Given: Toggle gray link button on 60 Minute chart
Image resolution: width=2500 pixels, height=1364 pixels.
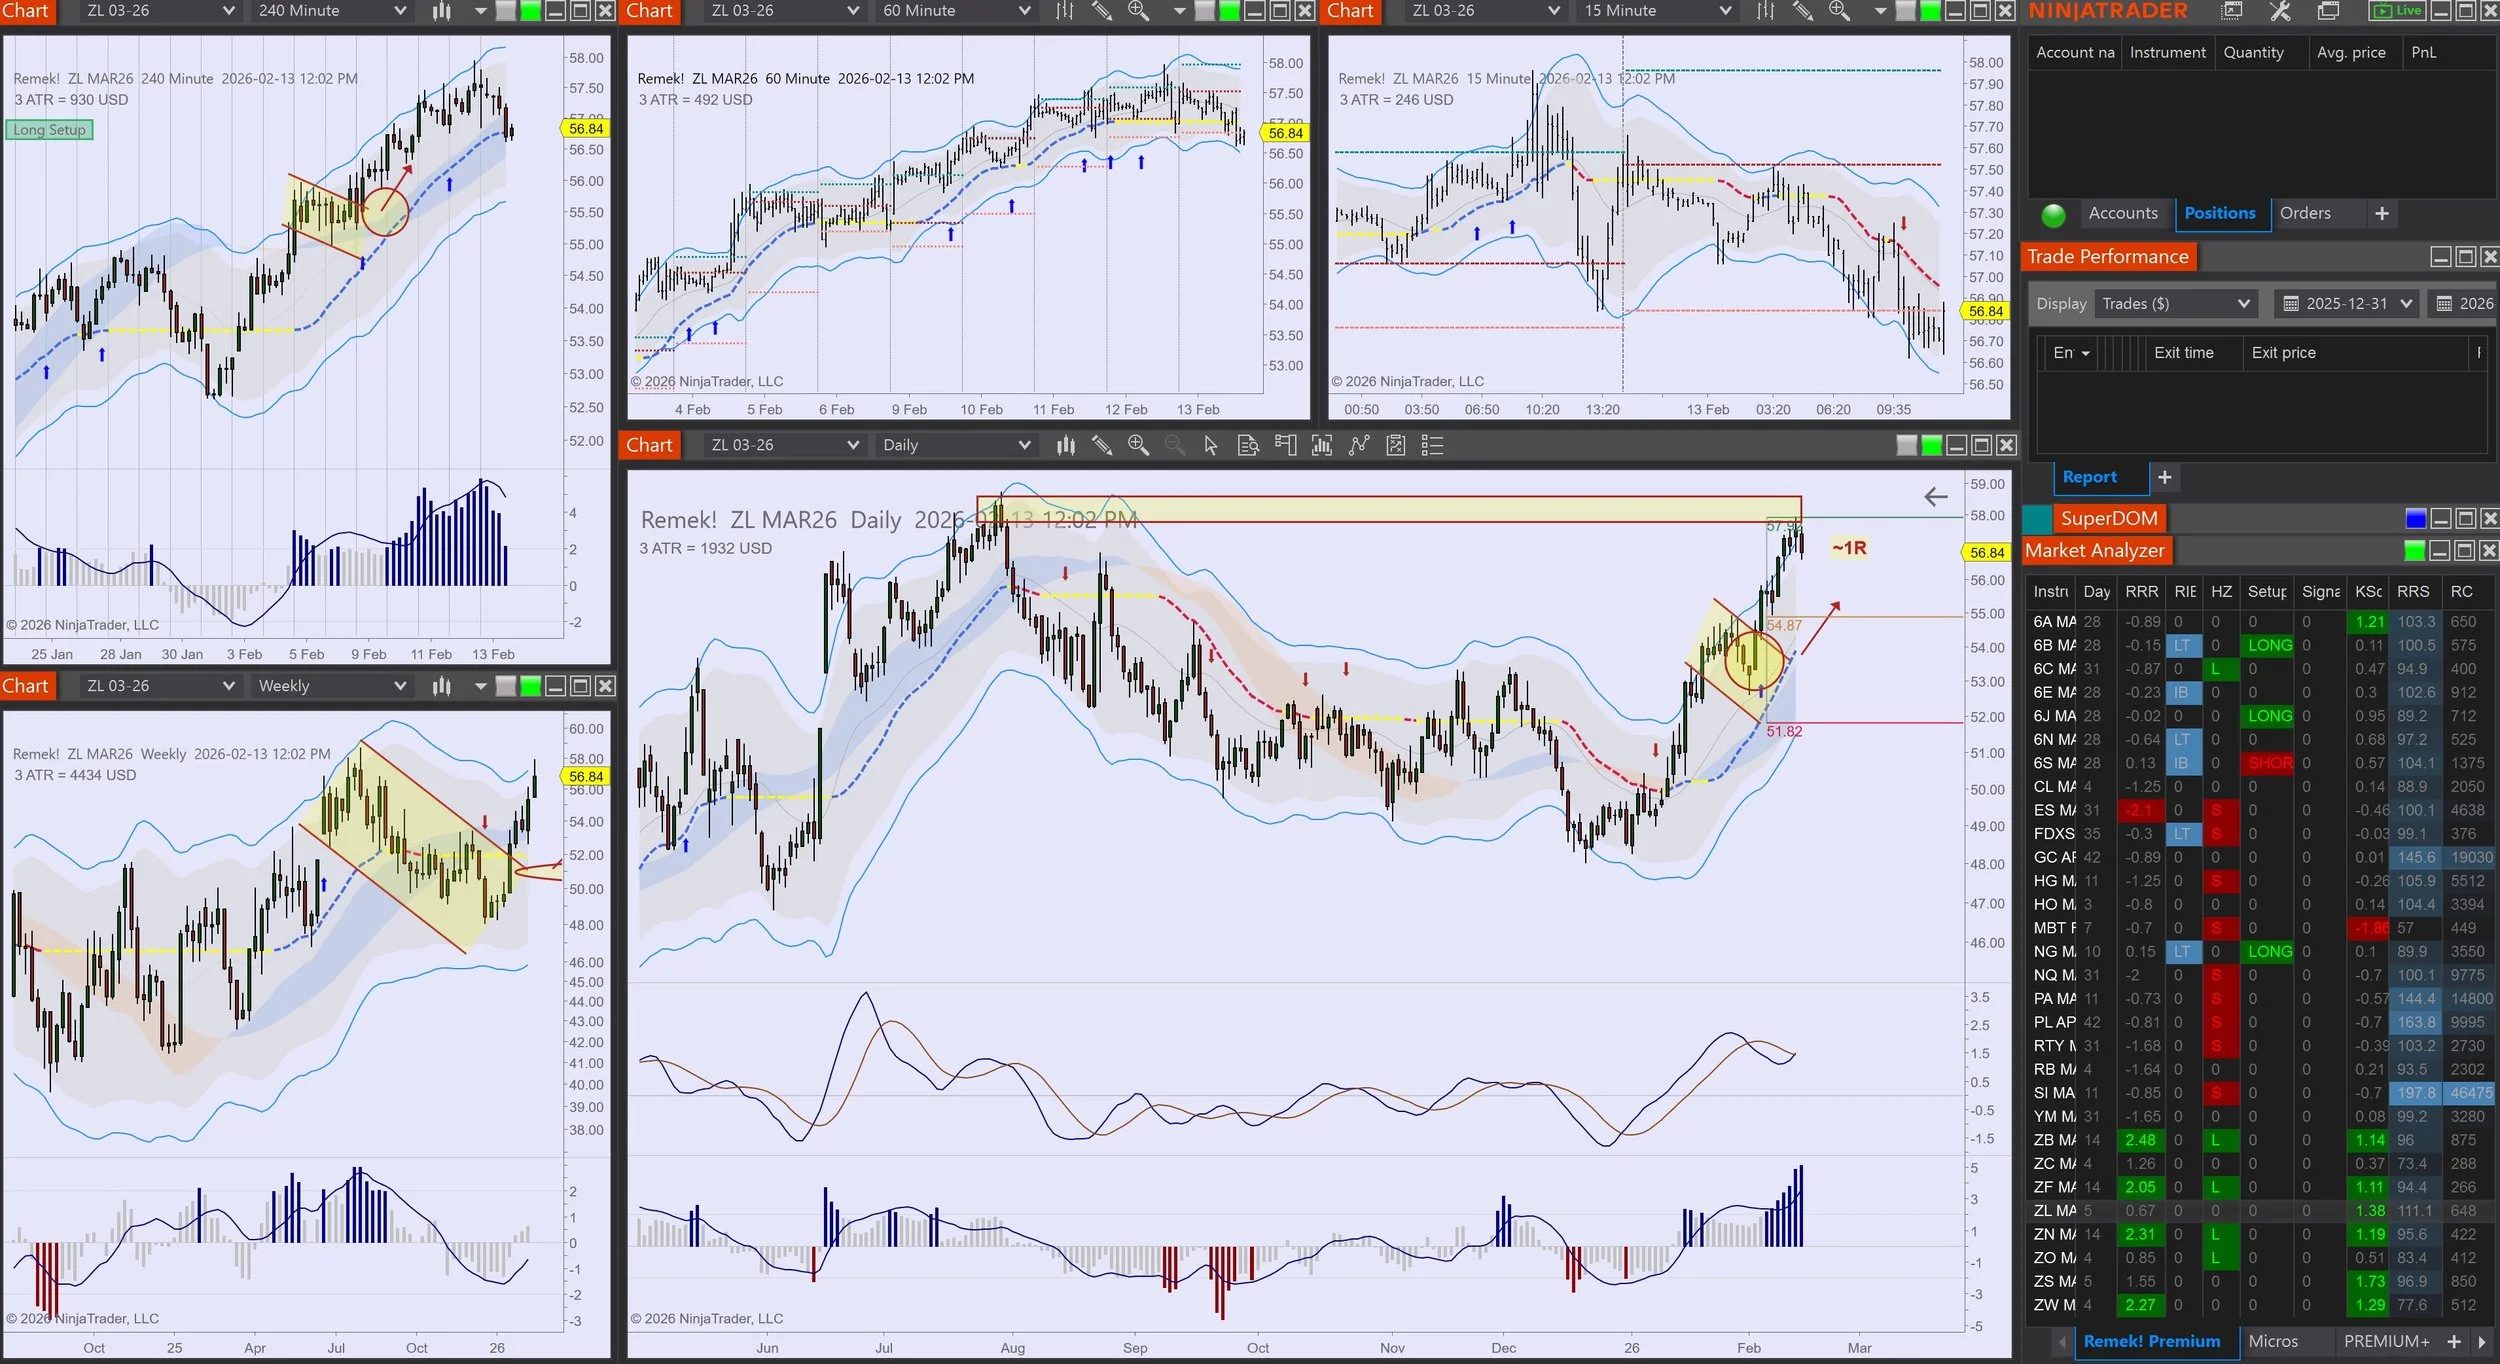Looking at the screenshot, I should coord(1205,11).
